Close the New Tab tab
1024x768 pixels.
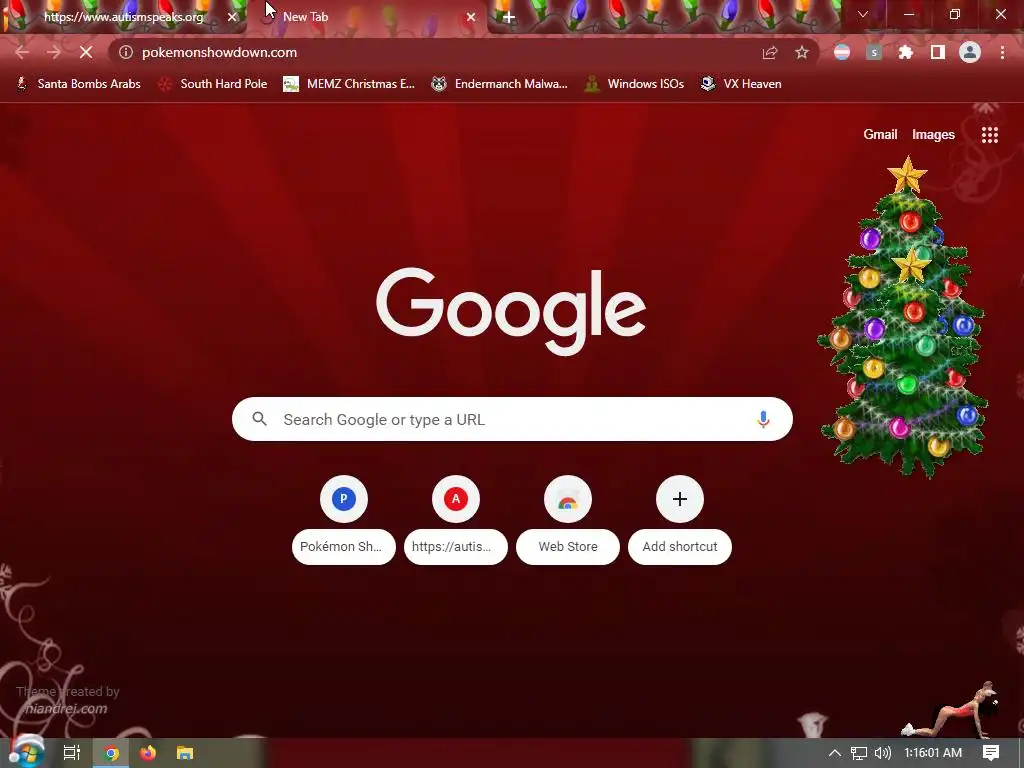471,17
